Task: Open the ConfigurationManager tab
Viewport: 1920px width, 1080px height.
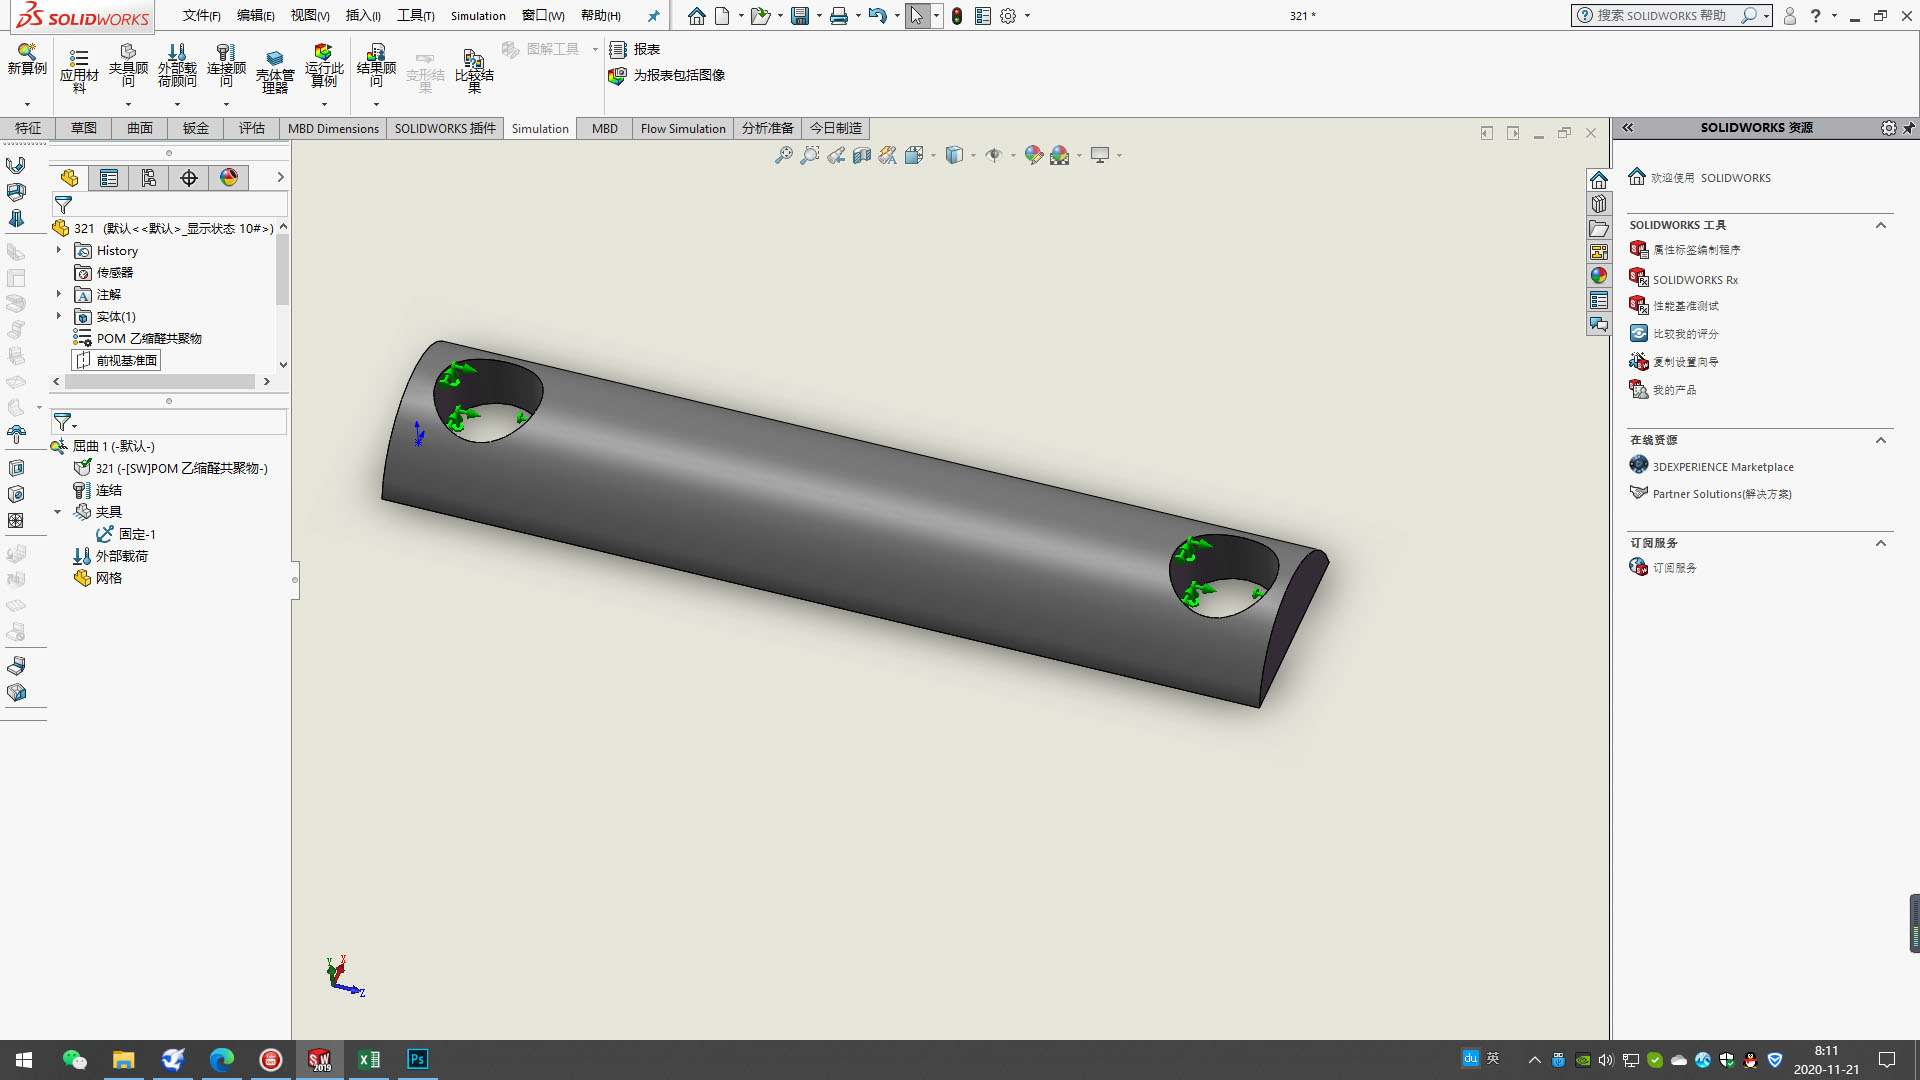Action: [149, 178]
